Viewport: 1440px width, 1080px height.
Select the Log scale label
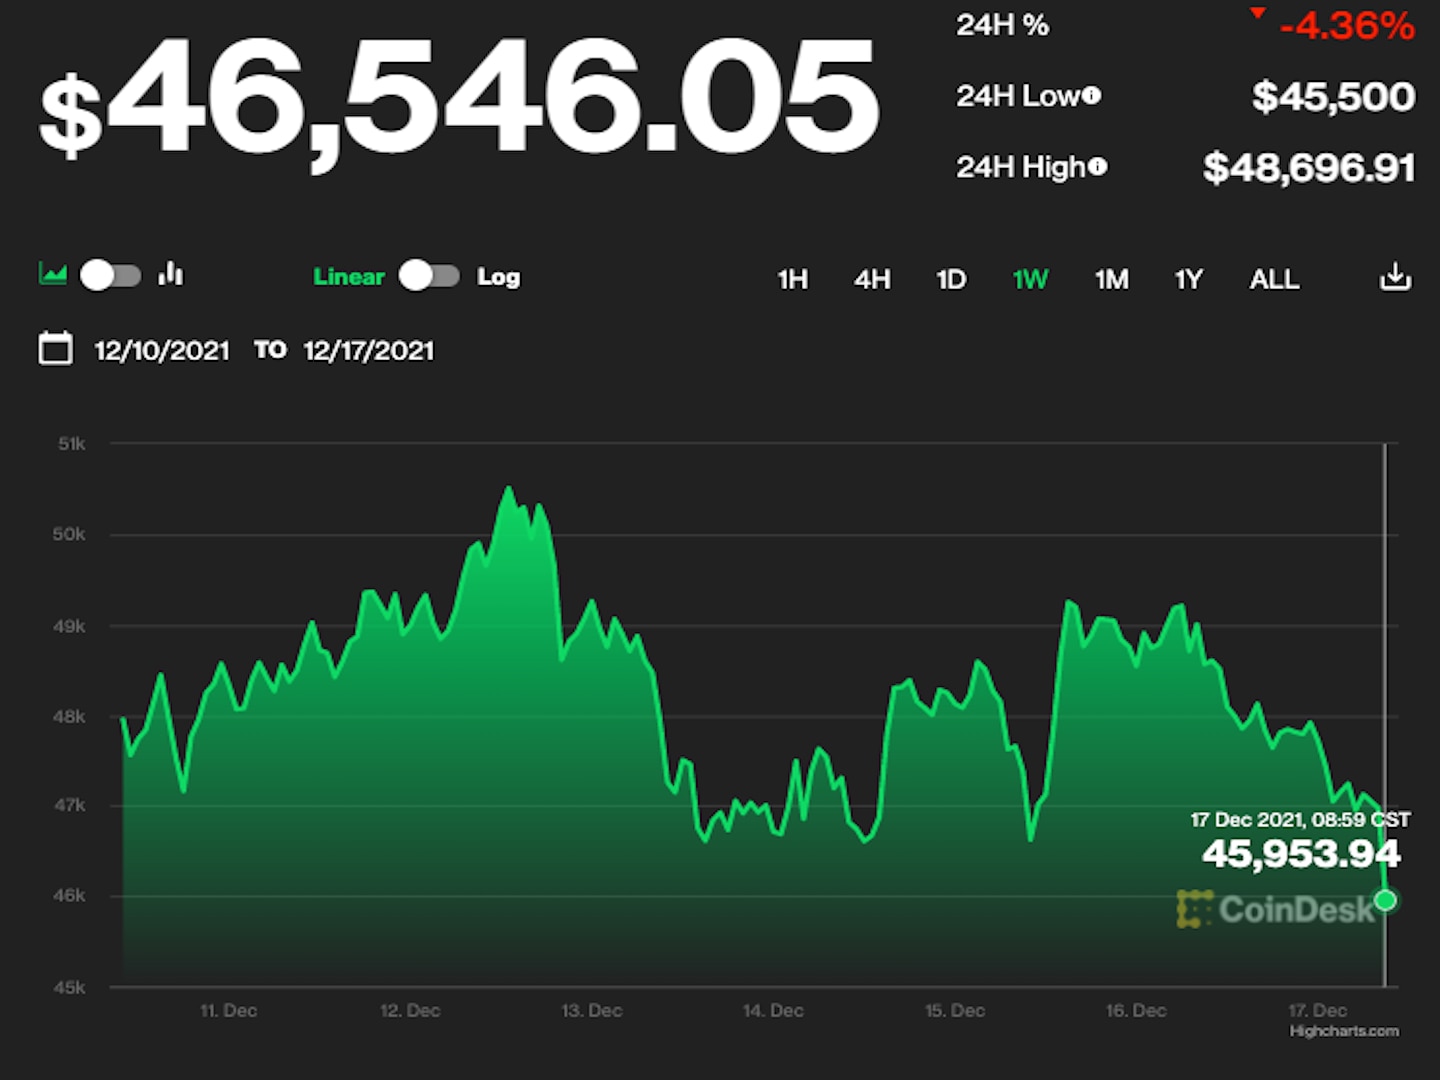(x=498, y=277)
